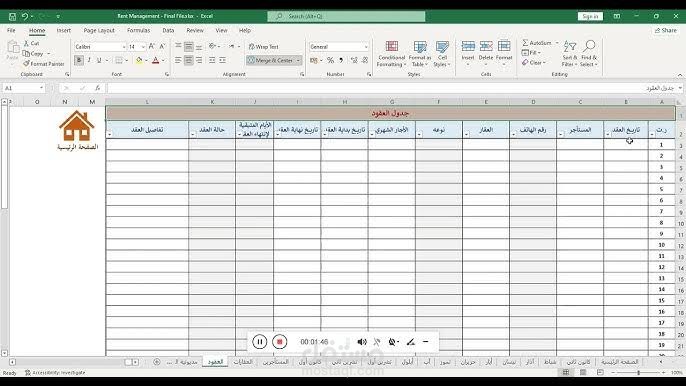Apply Percent Style format

[x=330, y=60]
